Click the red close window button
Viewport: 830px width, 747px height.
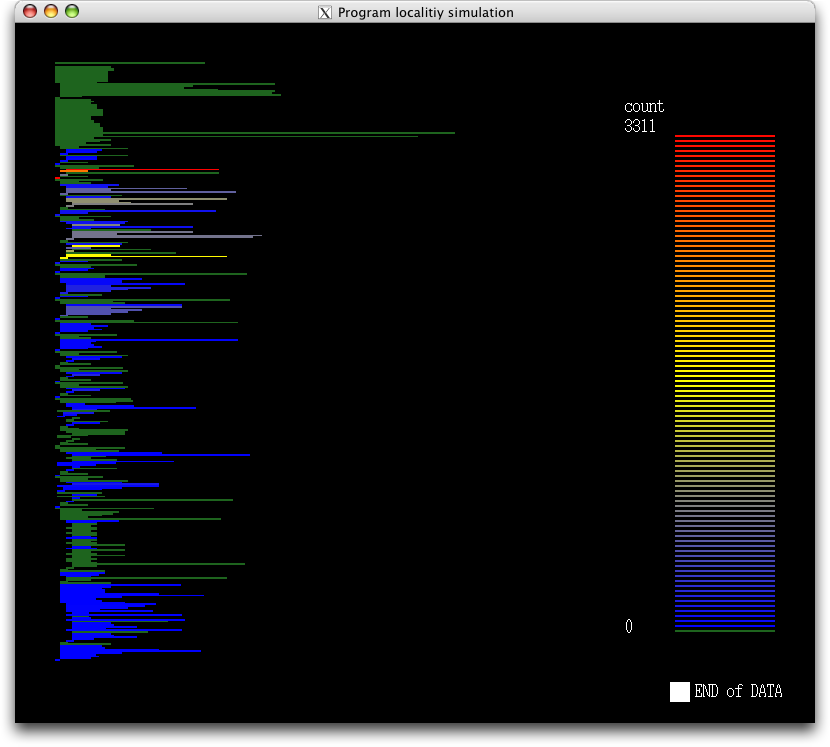click(30, 11)
